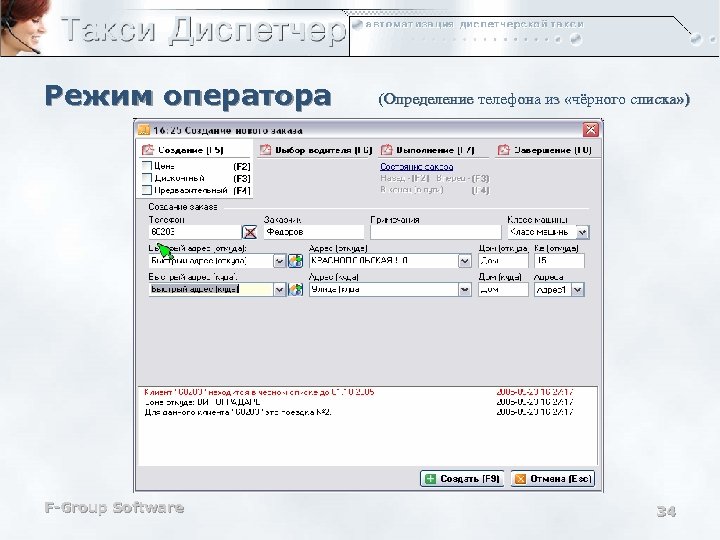
Task: Switch to the Создание (F5) tab
Action: tap(195, 150)
